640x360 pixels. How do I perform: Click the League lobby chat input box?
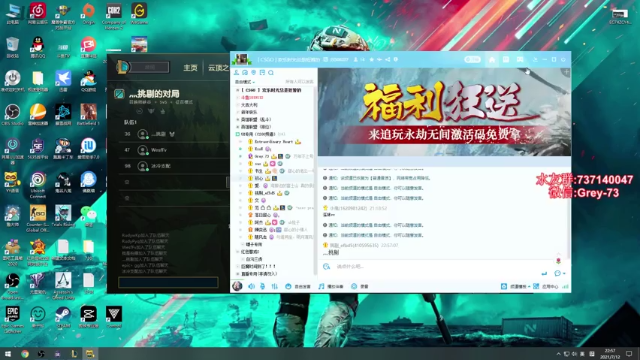point(168,282)
